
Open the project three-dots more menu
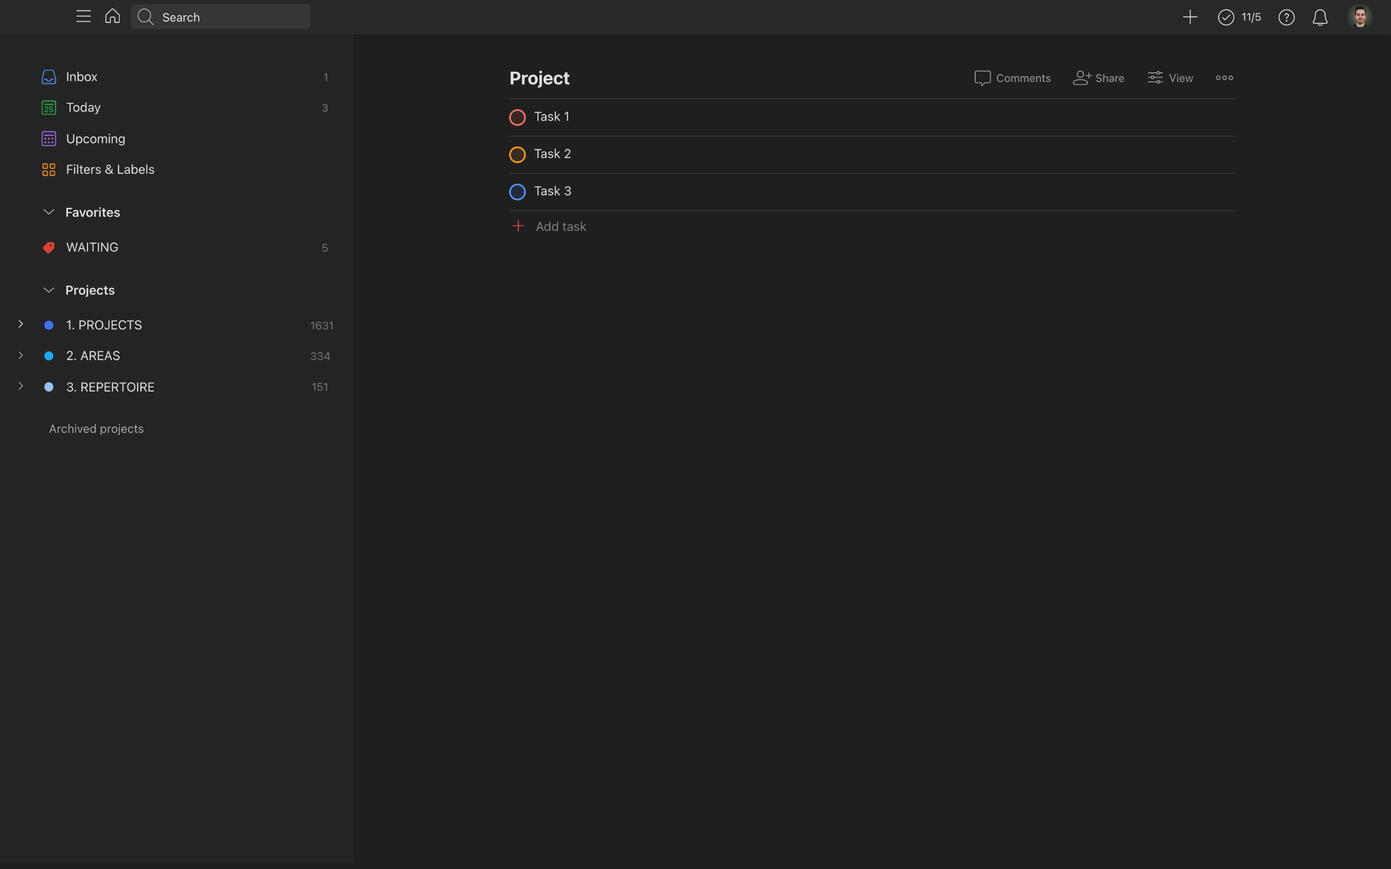pyautogui.click(x=1224, y=78)
